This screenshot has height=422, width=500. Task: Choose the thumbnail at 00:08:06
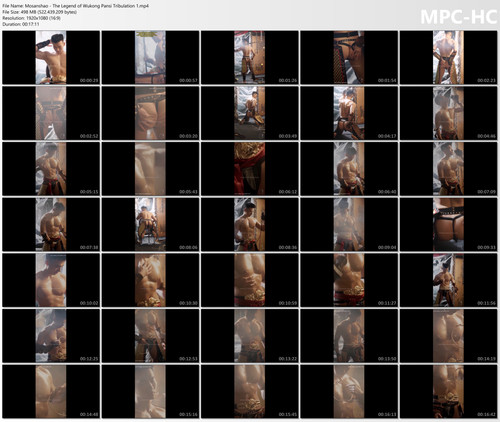pos(150,224)
